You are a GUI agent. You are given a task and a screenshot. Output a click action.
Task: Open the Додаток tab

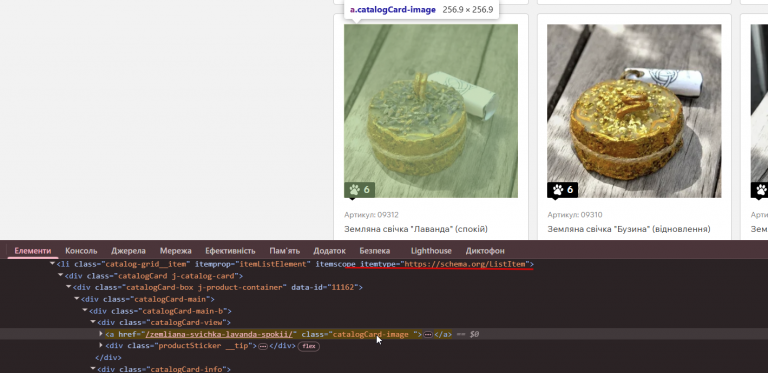pos(330,251)
